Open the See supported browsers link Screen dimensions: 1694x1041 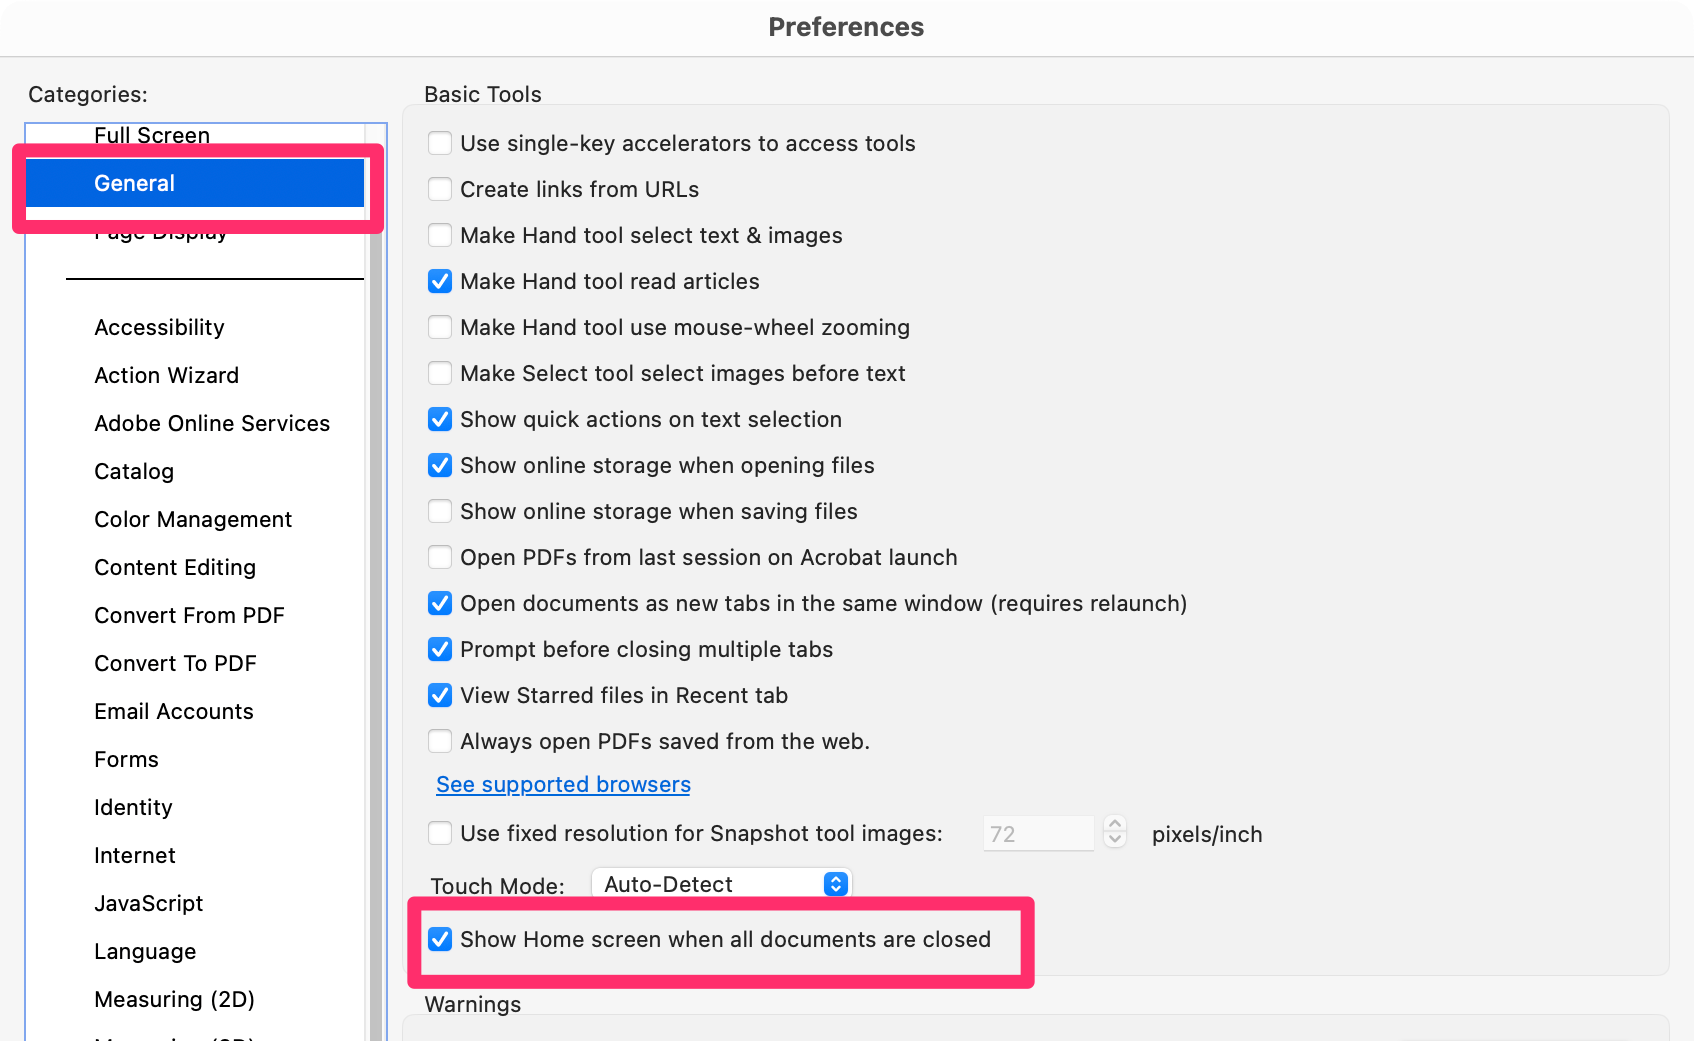pyautogui.click(x=563, y=785)
